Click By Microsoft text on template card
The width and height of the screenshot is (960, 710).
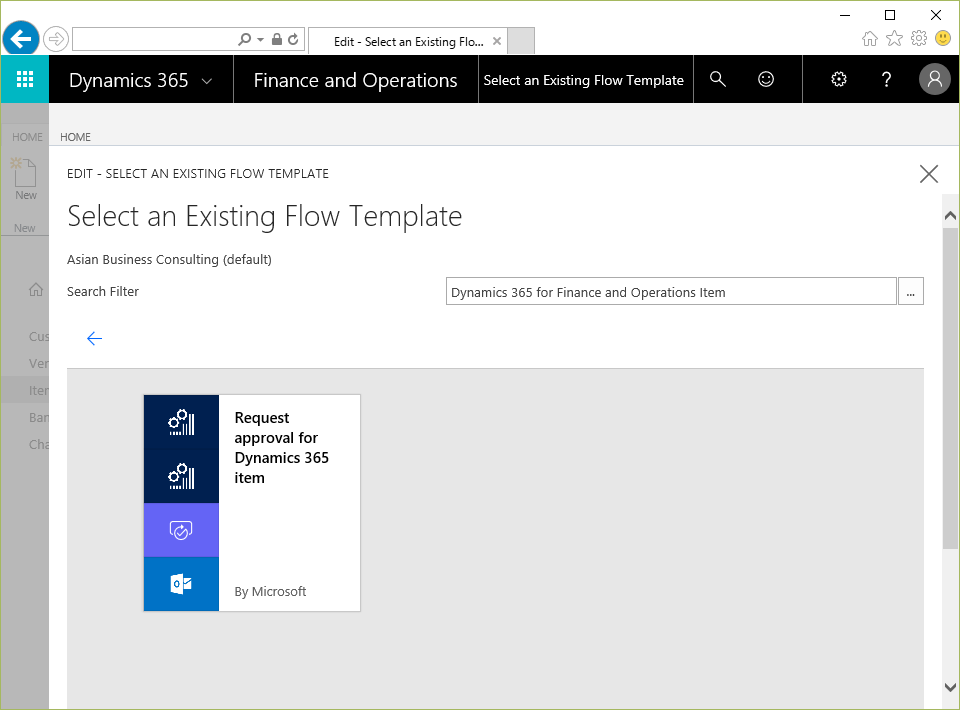pos(270,591)
